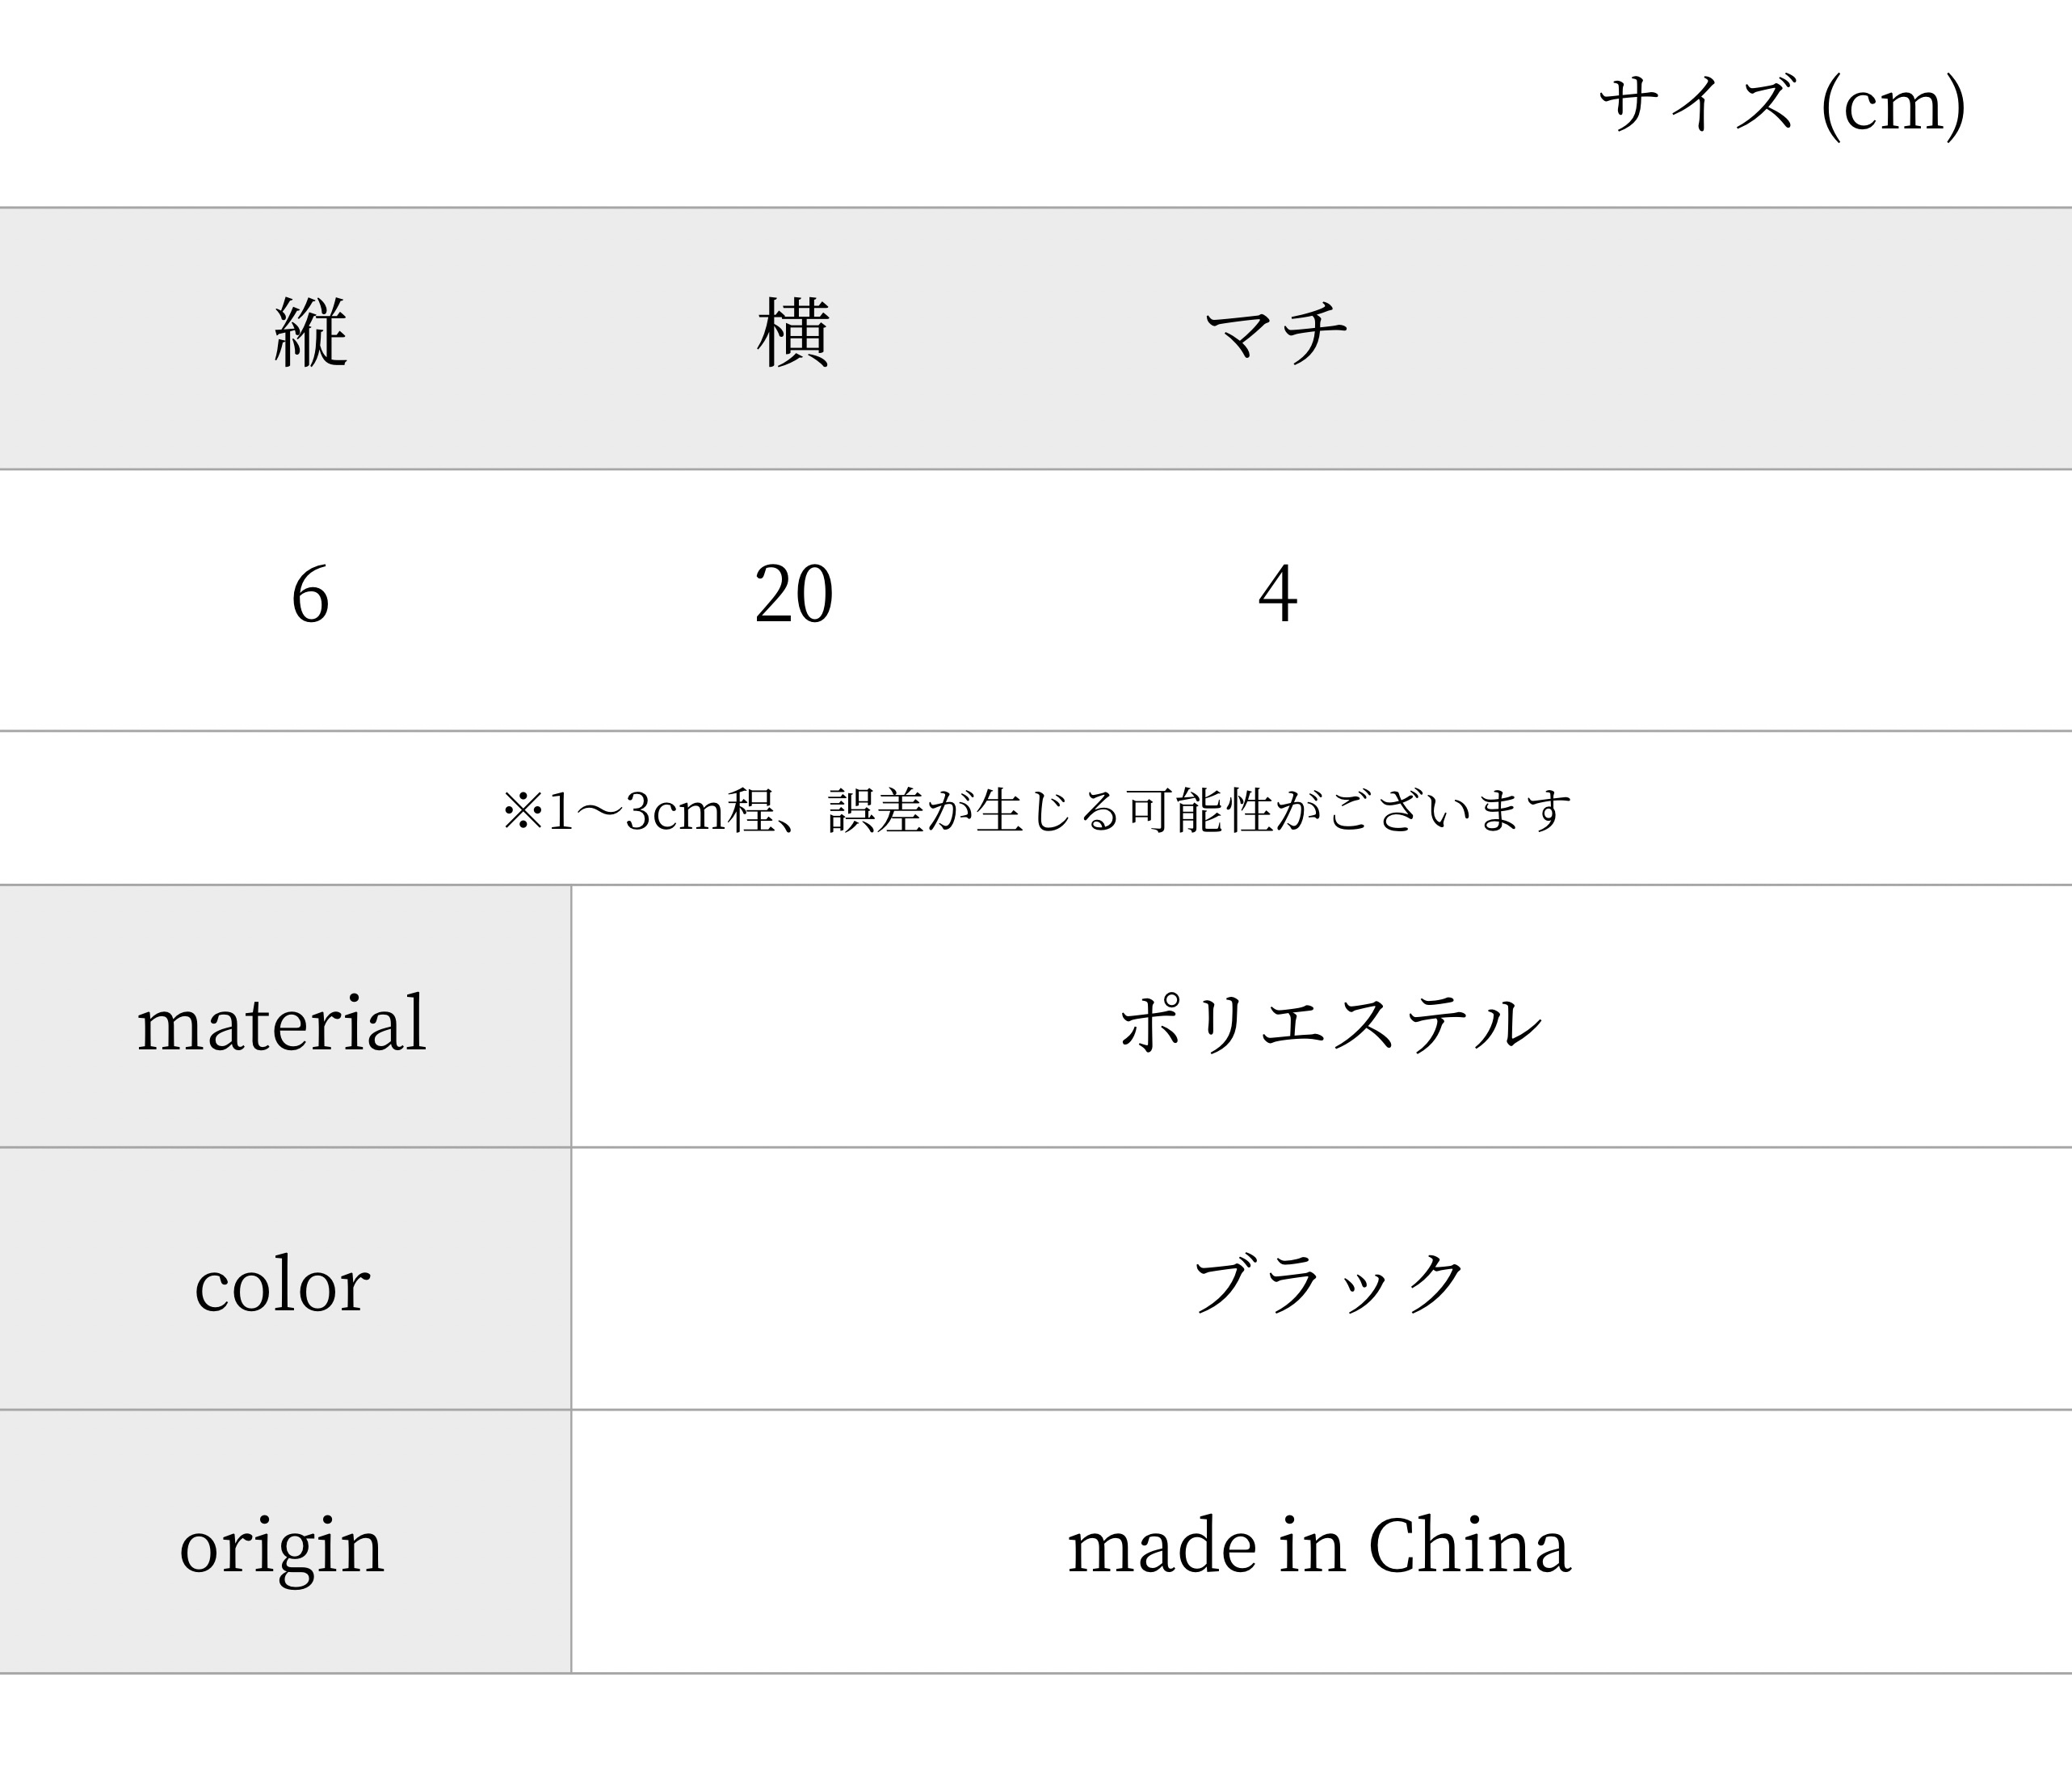
Task: Select the origin row label
Action: tap(282, 1548)
